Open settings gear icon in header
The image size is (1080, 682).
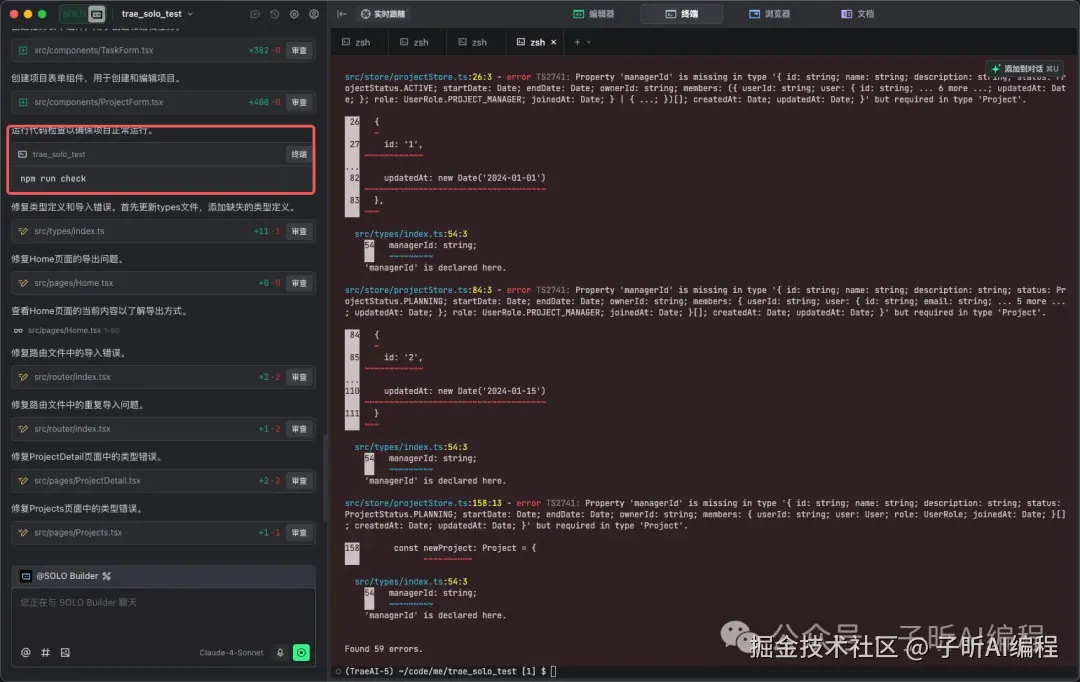tap(294, 14)
